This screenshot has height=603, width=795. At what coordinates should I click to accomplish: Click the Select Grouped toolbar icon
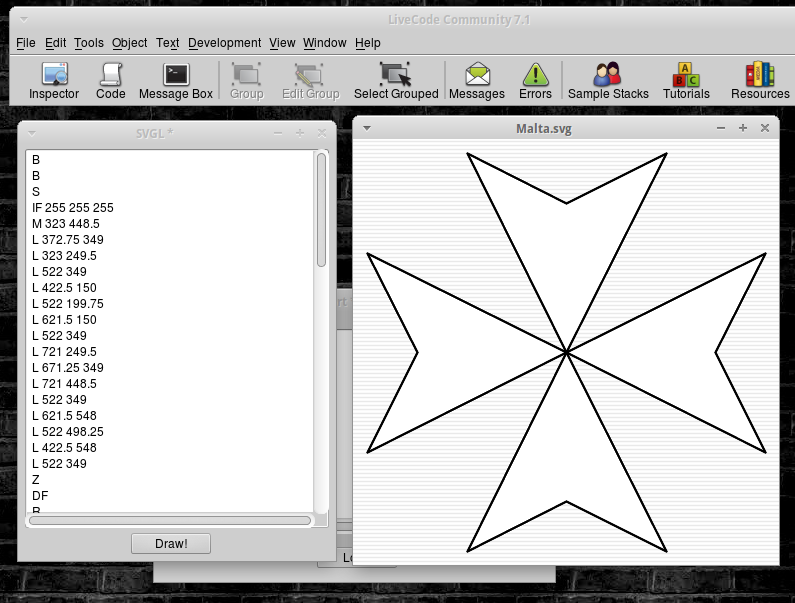(396, 80)
